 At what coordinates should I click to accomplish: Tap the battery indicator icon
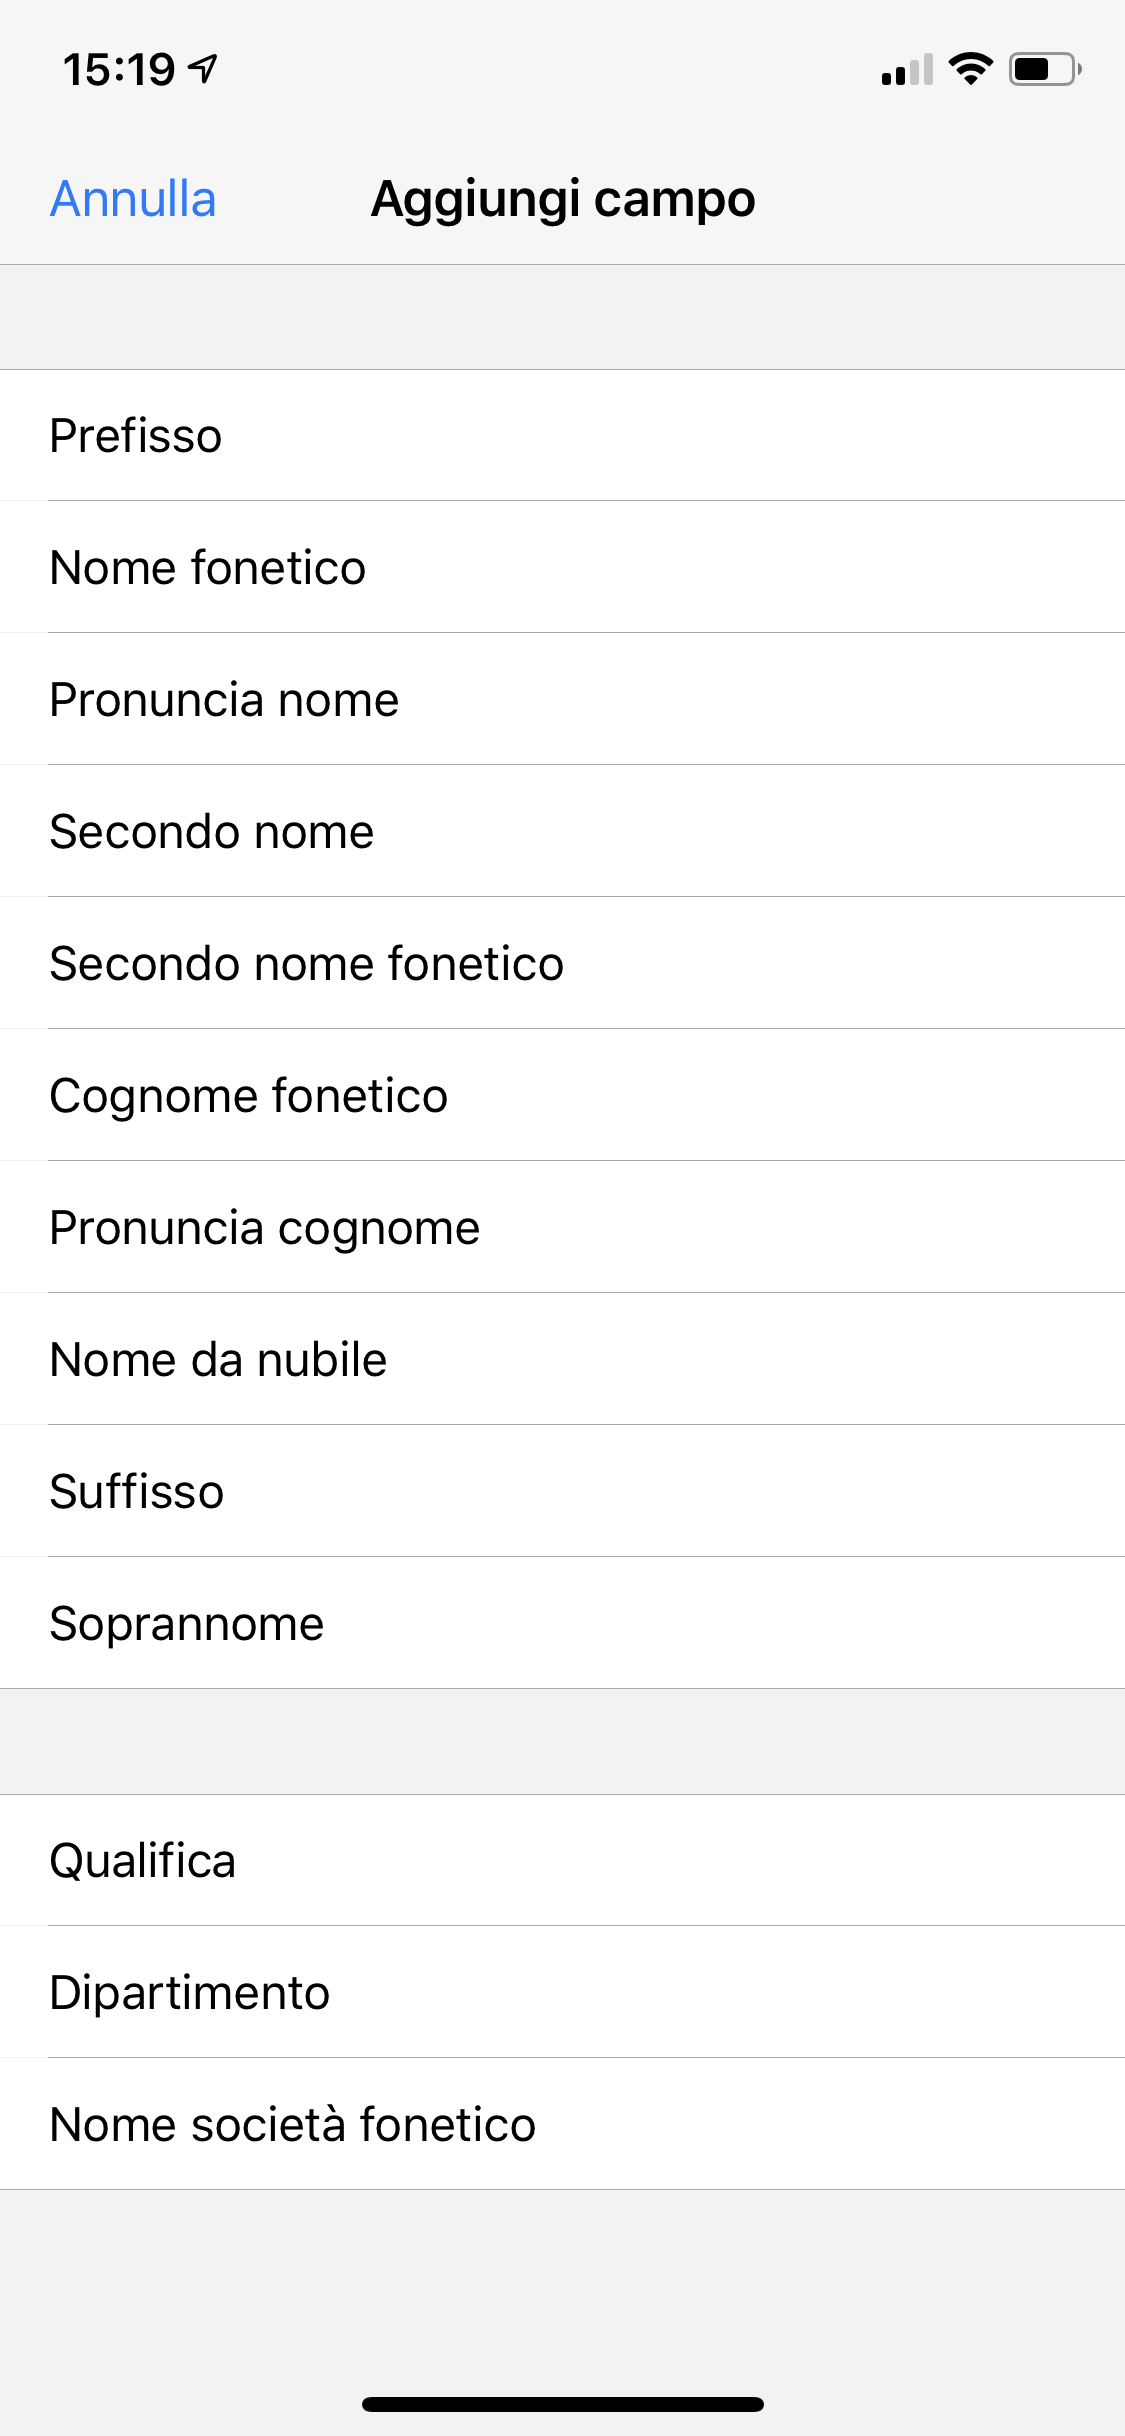1045,69
